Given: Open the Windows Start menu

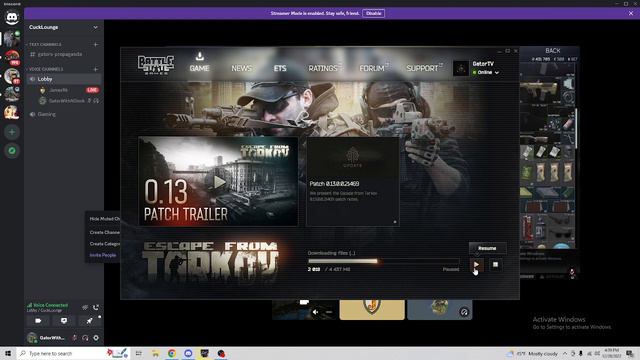Looking at the screenshot, I should (8, 353).
